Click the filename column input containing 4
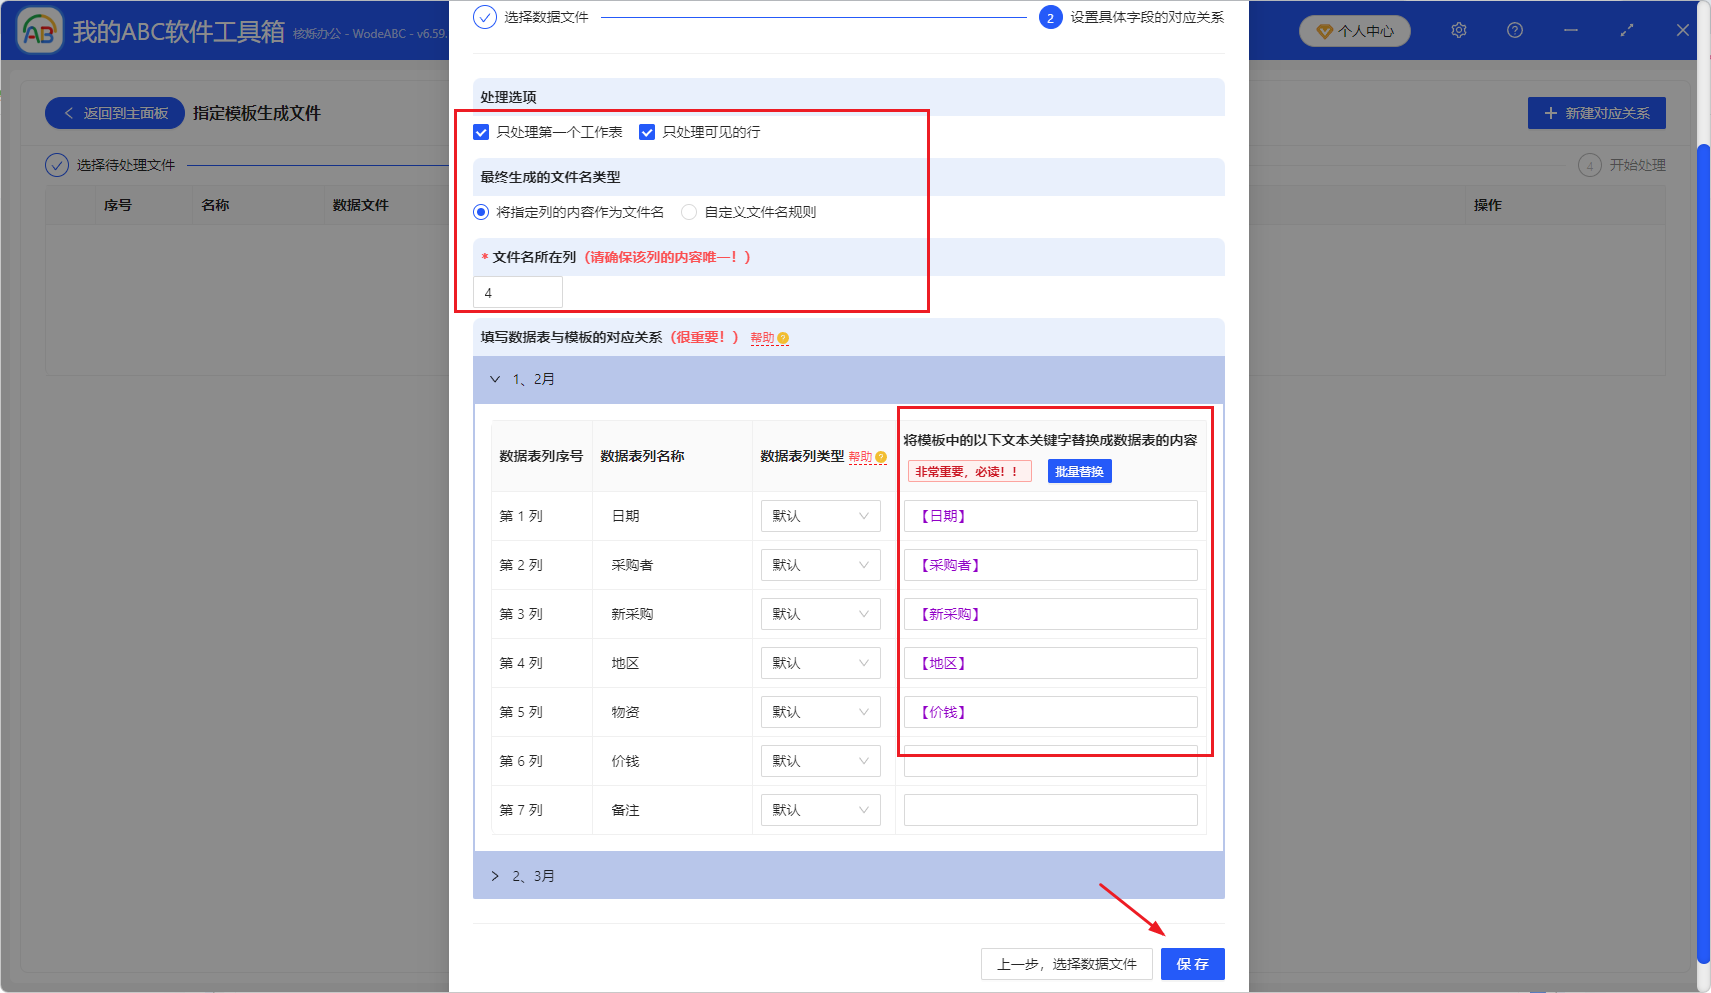The image size is (1711, 993). point(517,292)
